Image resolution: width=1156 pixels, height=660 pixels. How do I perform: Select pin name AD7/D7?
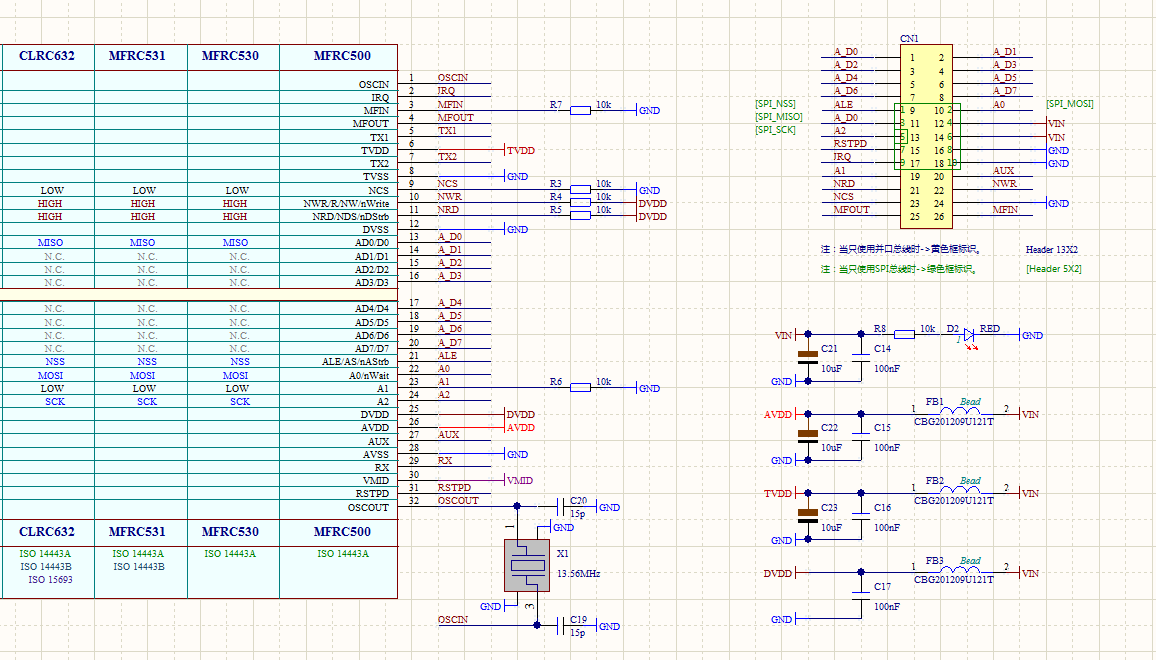point(372,348)
